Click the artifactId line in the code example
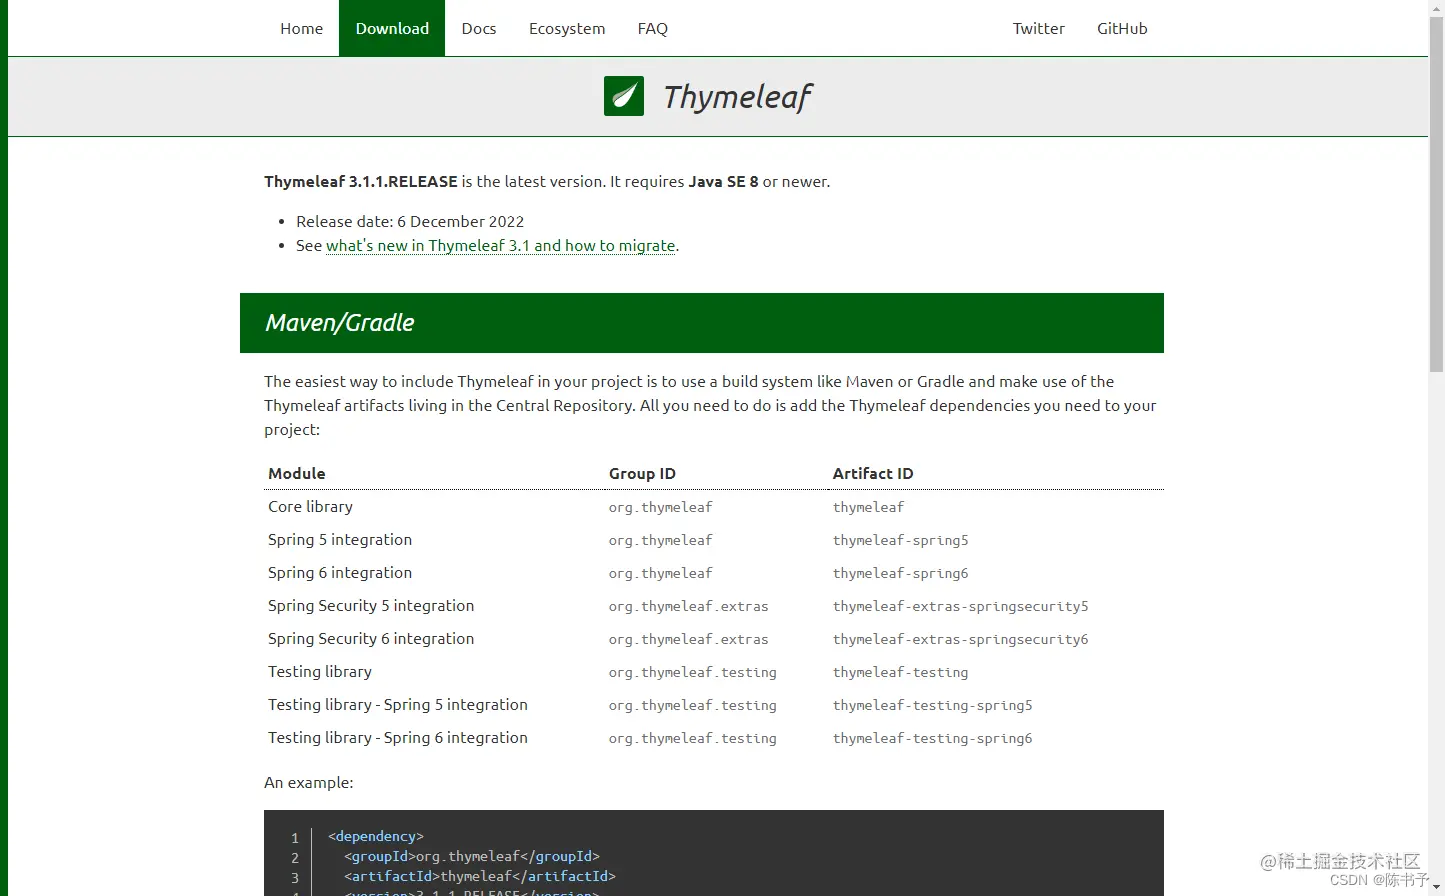 [480, 876]
